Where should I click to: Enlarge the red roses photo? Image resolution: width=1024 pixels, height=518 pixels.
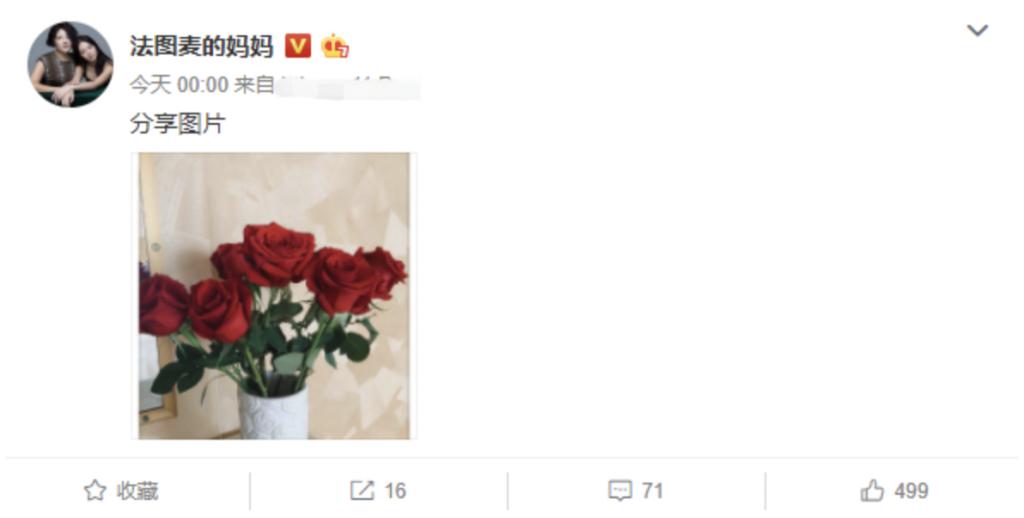(x=274, y=295)
